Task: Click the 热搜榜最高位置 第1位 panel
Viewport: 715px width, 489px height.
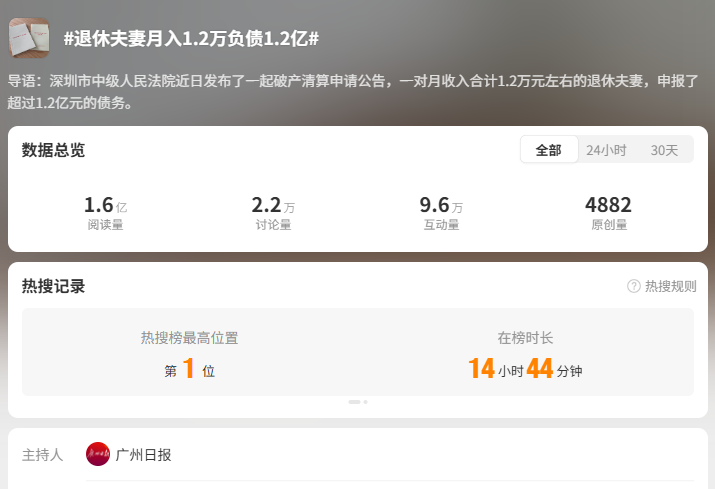Action: point(189,354)
